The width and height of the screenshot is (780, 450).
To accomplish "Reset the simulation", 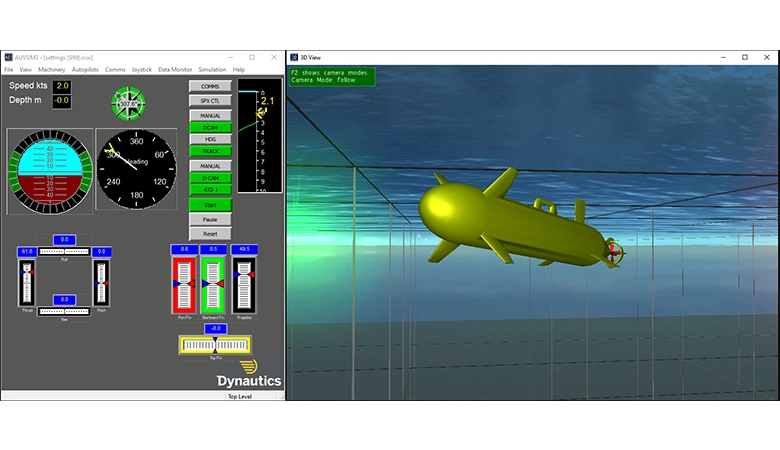I will pyautogui.click(x=210, y=234).
